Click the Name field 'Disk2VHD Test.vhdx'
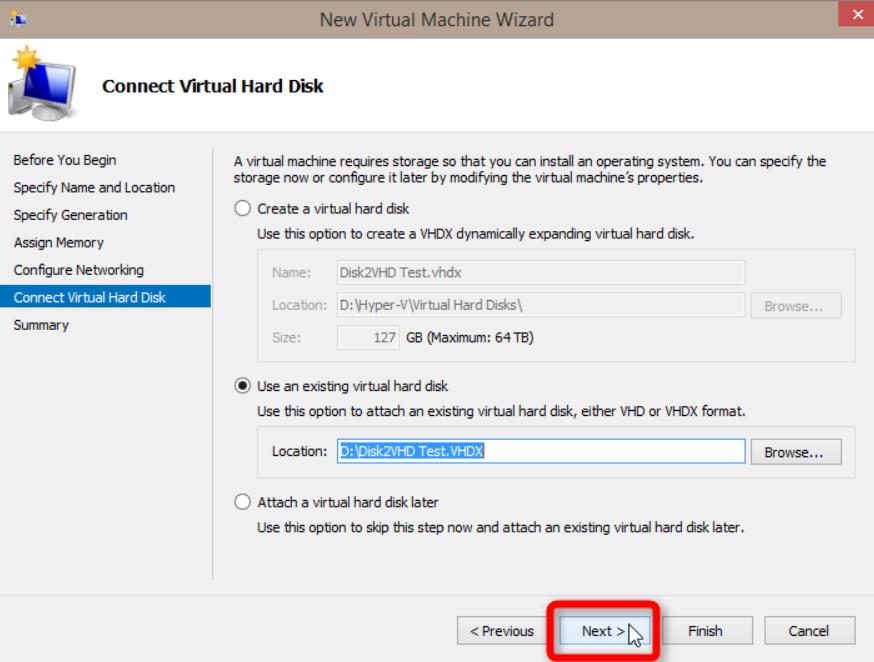Image resolution: width=874 pixels, height=662 pixels. click(x=541, y=272)
